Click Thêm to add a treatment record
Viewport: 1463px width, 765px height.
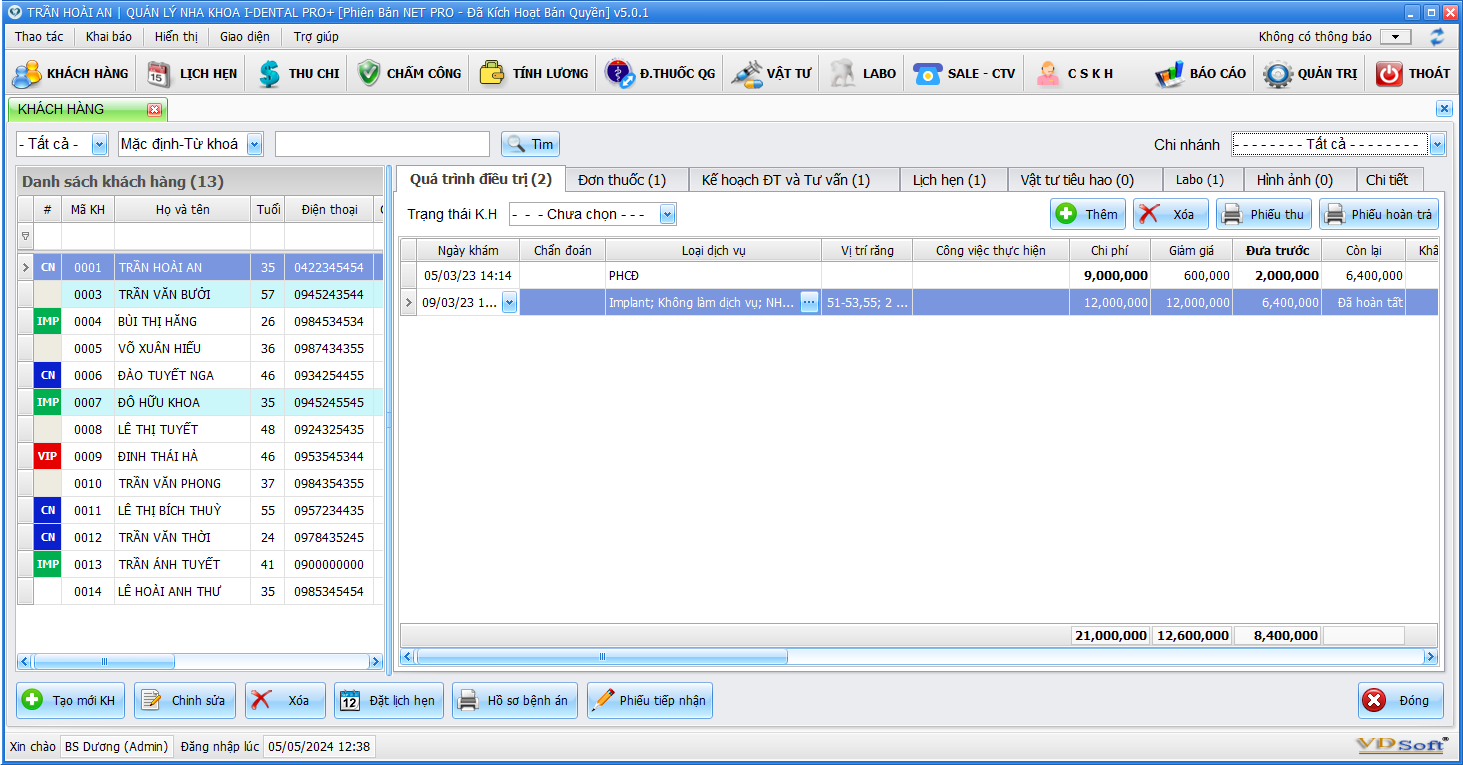tap(1088, 214)
